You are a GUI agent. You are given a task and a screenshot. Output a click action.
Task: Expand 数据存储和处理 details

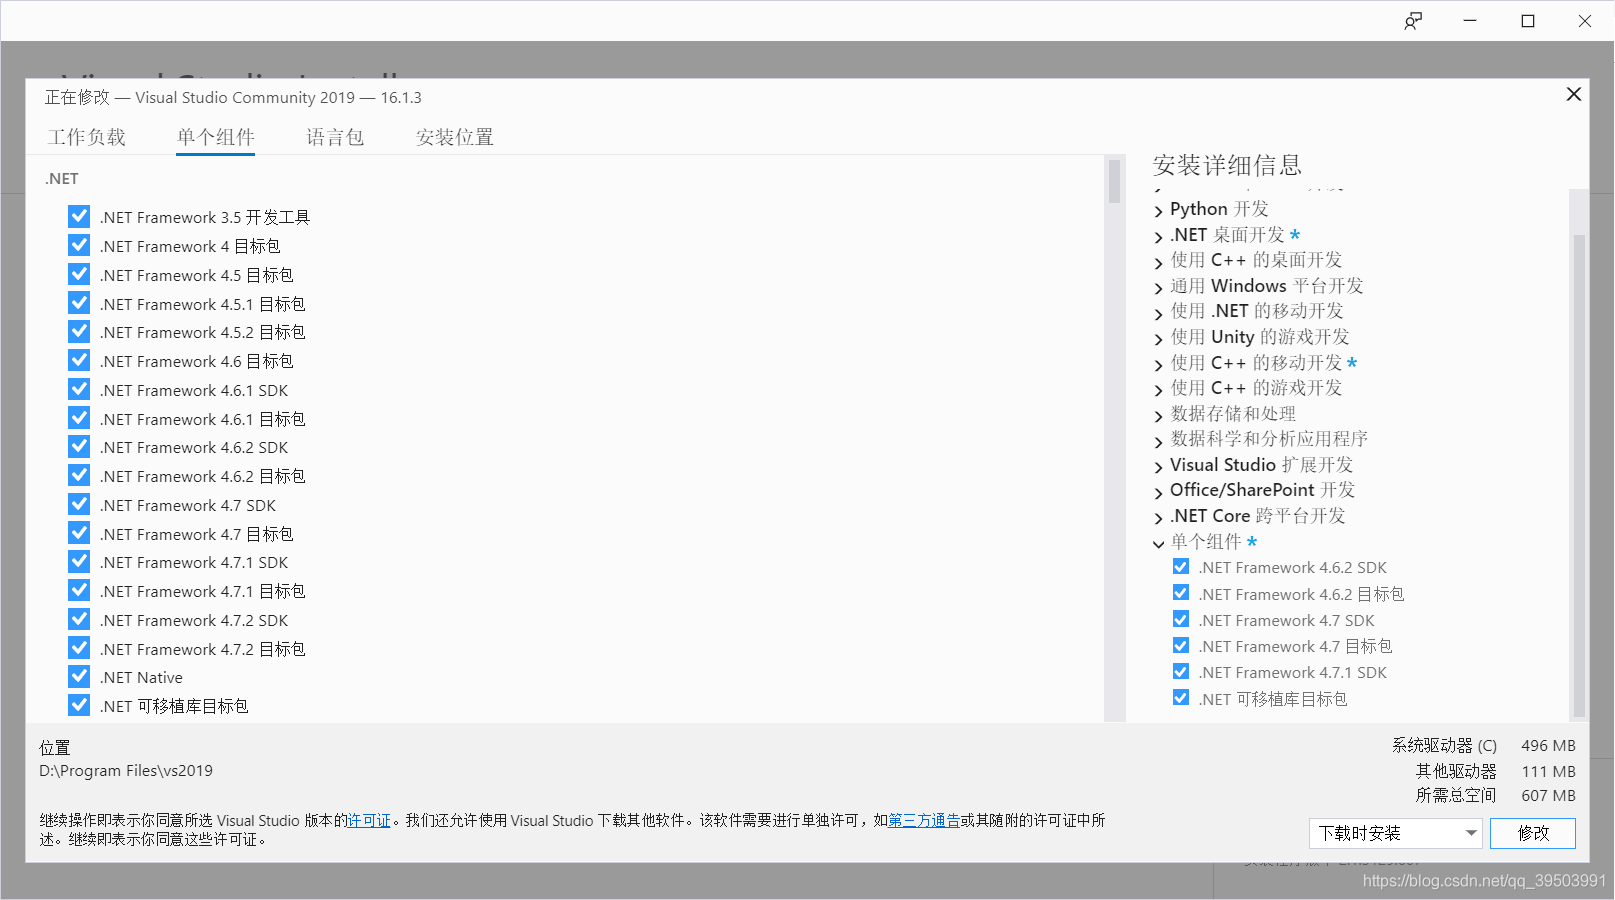1159,416
